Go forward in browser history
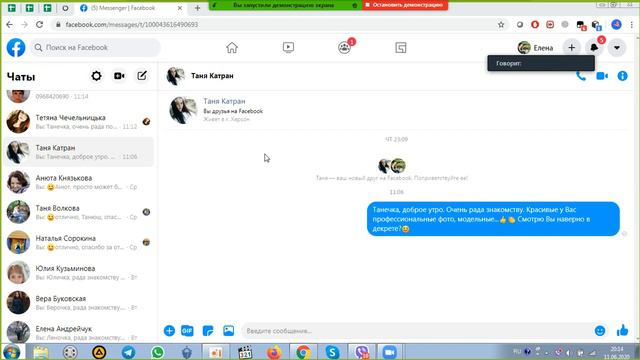The height and width of the screenshot is (360, 640). coord(24,24)
